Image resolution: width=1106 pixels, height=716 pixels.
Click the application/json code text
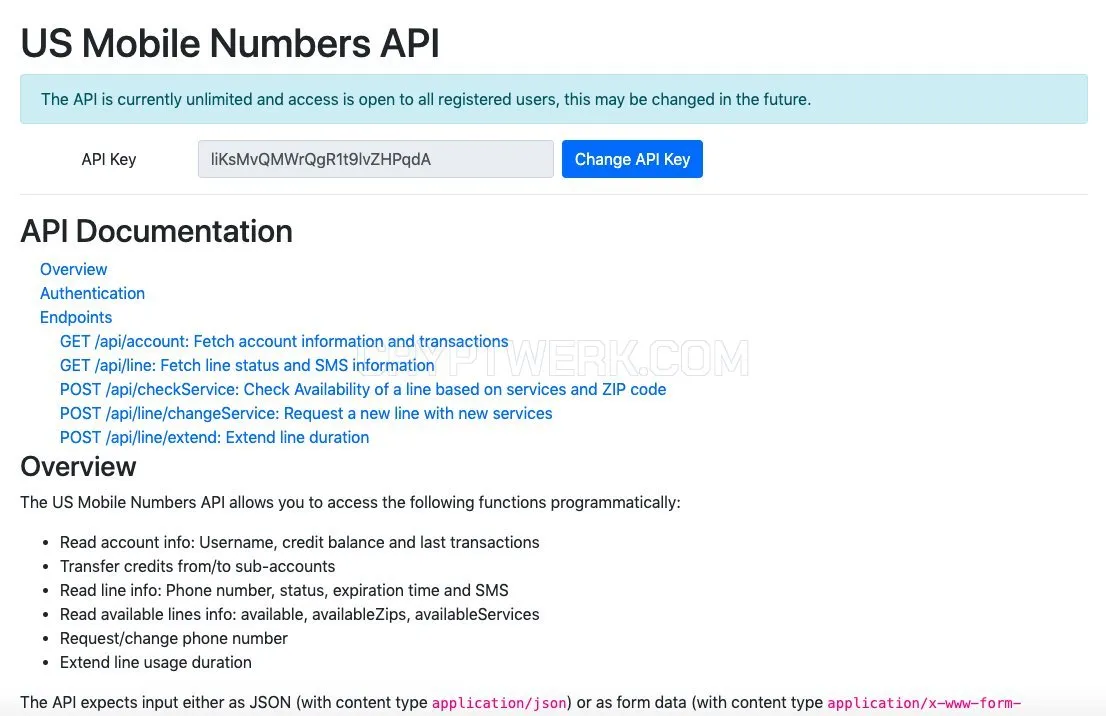499,703
